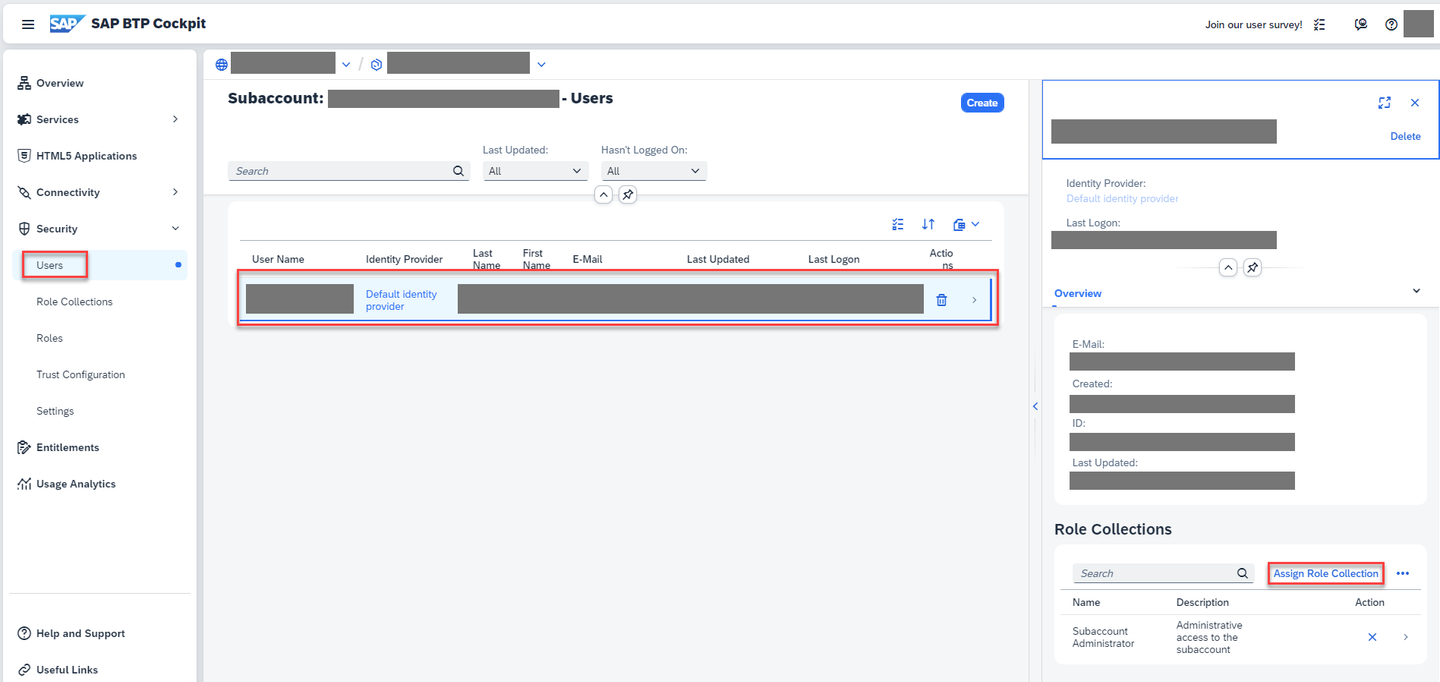Click the E-Mail column header
This screenshot has height=682, width=1440.
(x=587, y=259)
